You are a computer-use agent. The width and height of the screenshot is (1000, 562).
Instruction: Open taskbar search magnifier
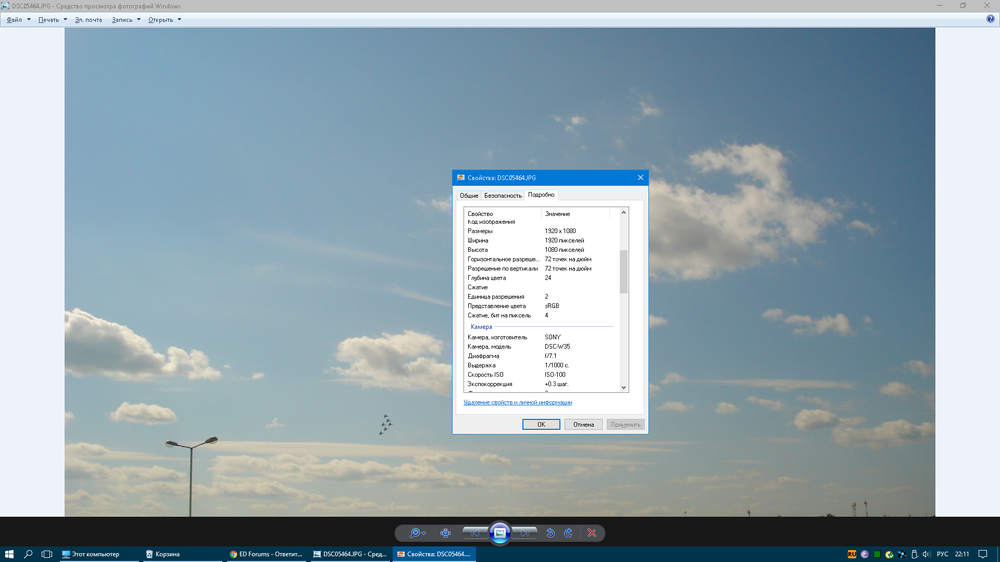[x=28, y=554]
